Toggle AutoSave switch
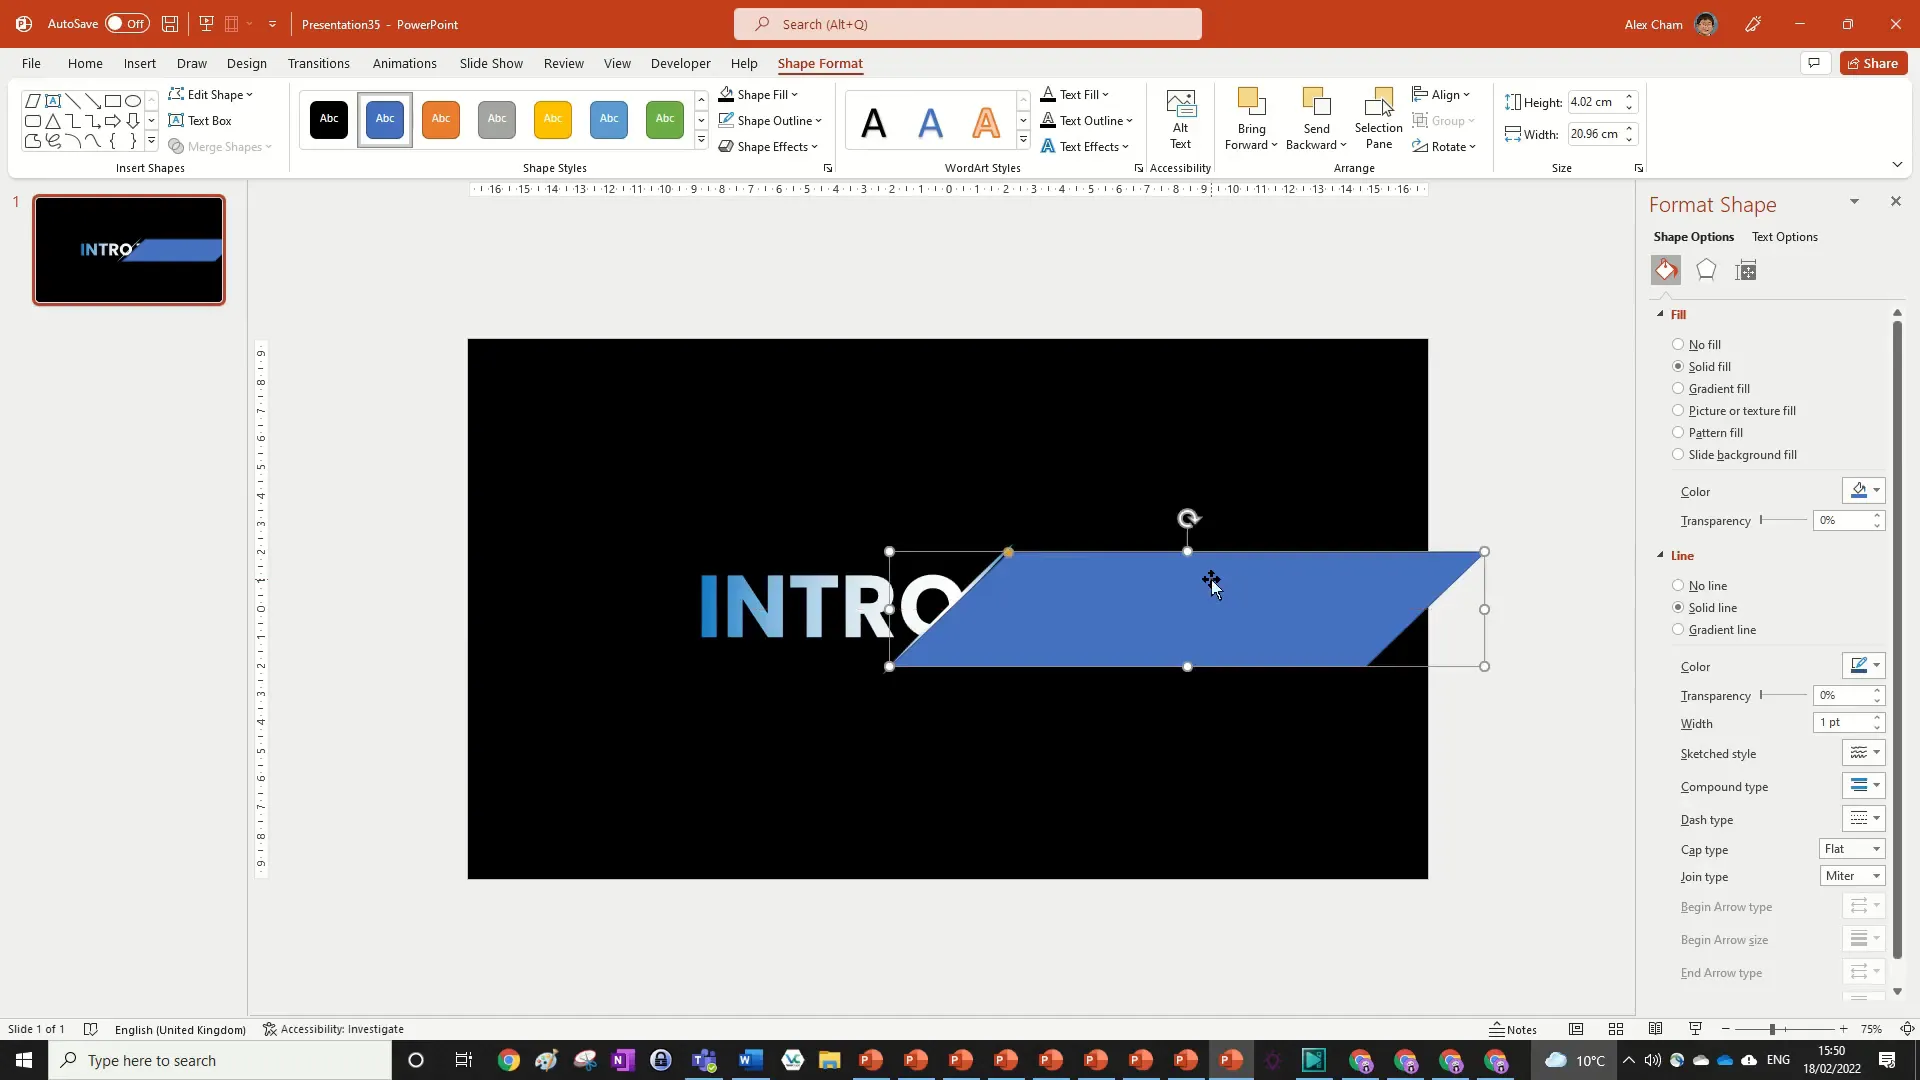This screenshot has width=1920, height=1080. [127, 24]
